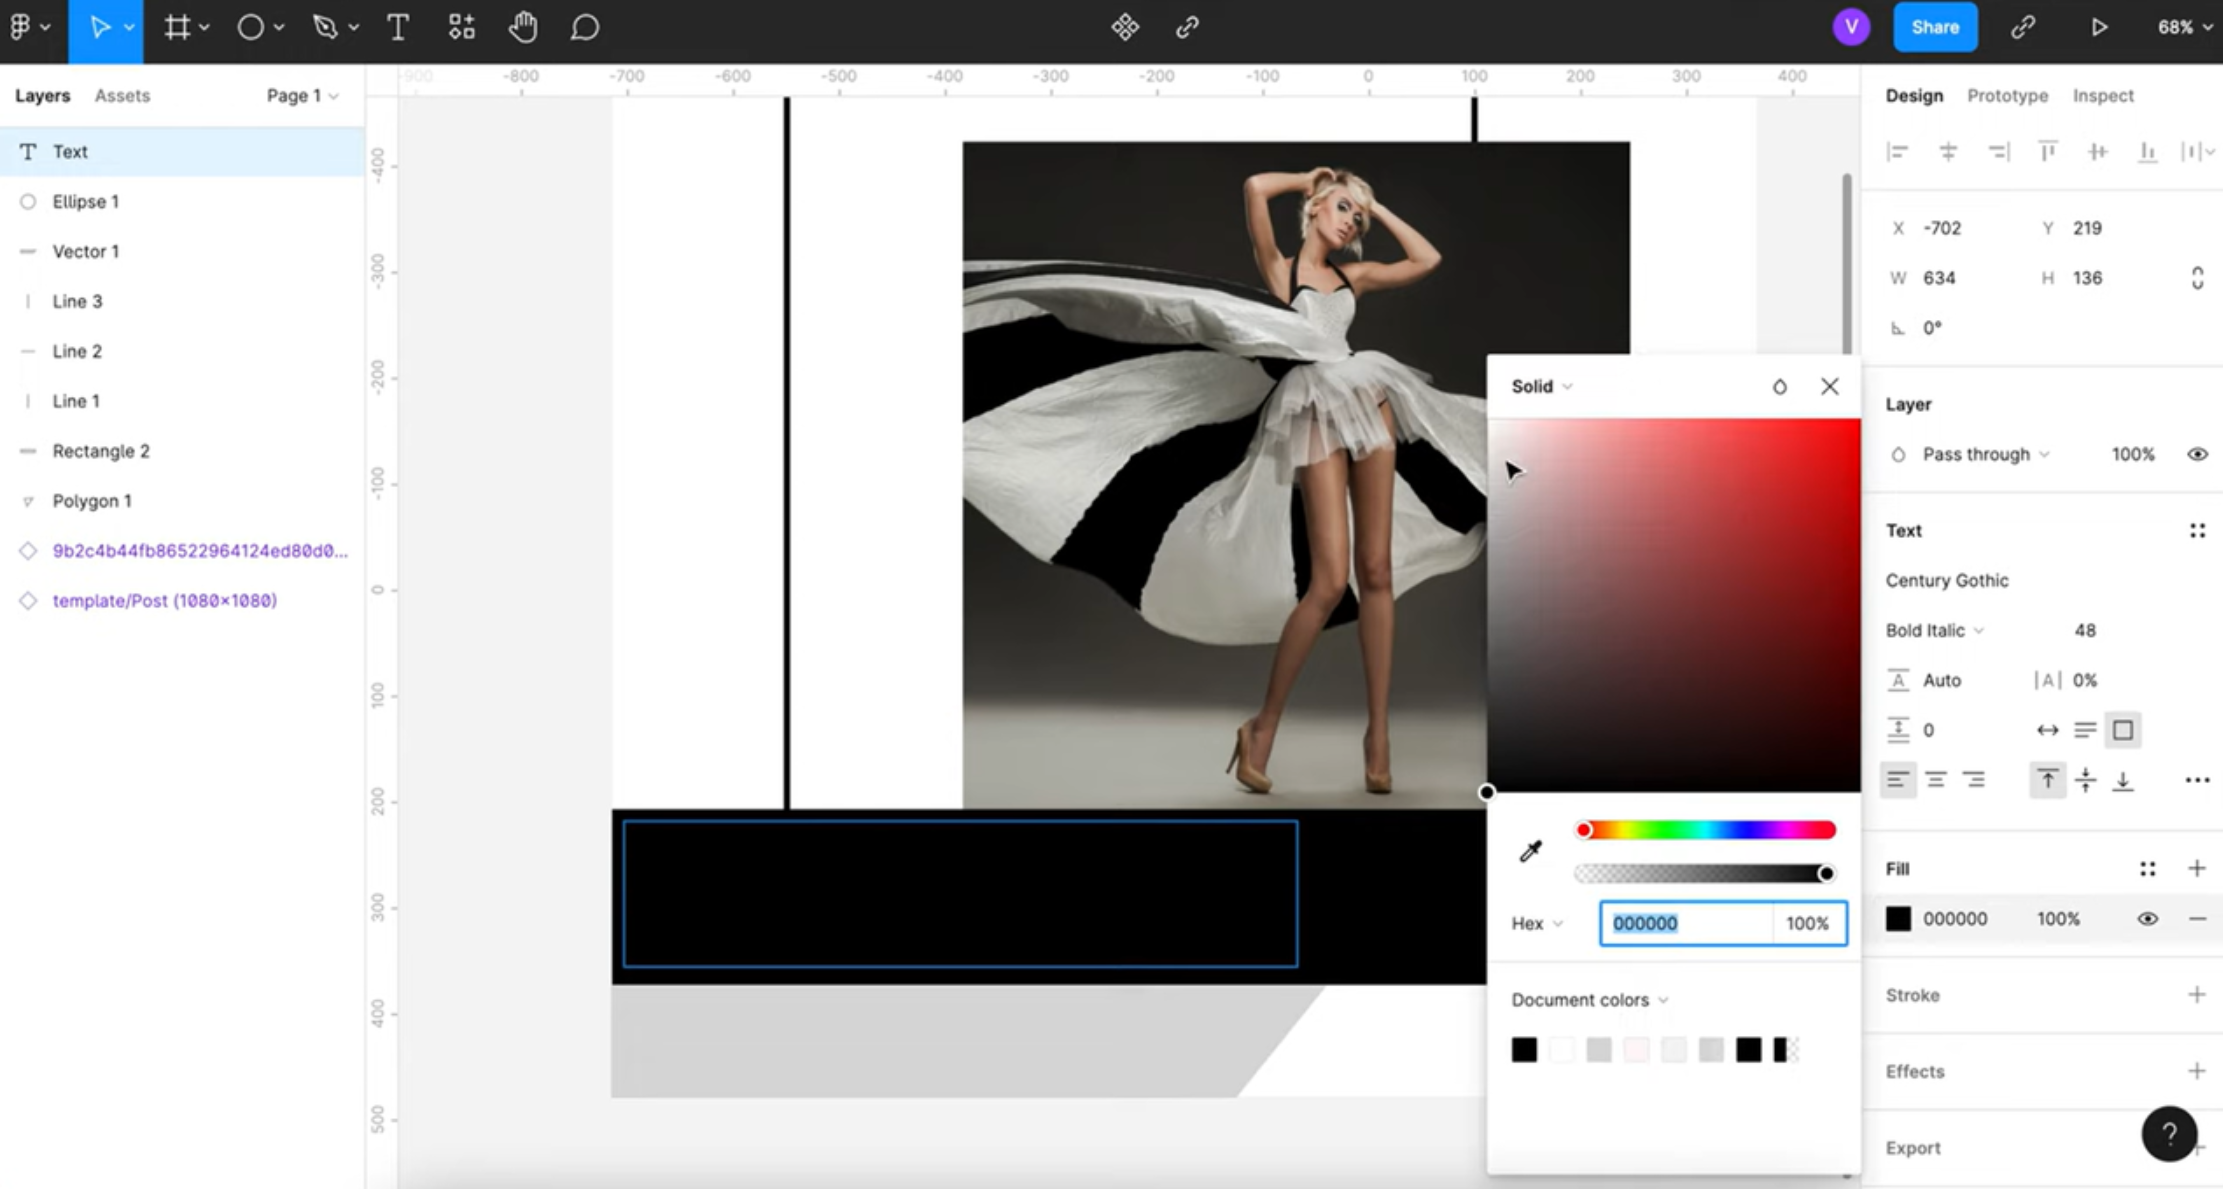Select the black document color swatch
Viewport: 2223px width, 1189px height.
tap(1523, 1049)
